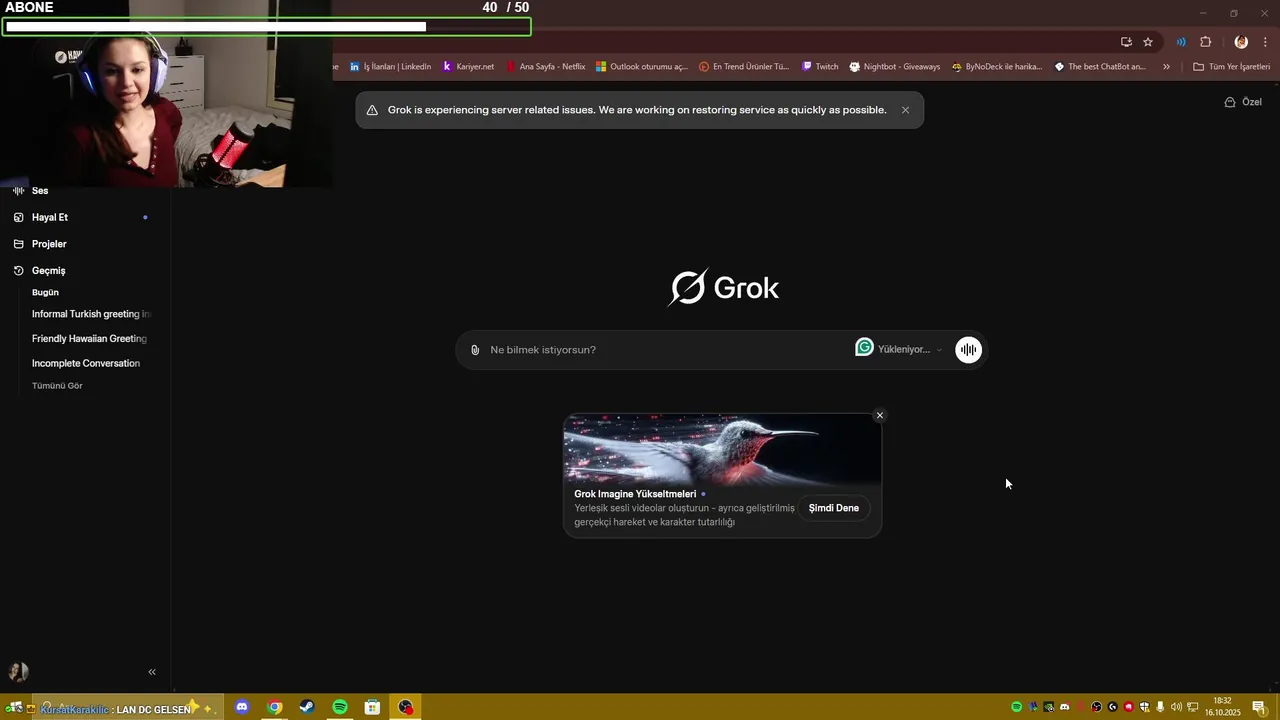Open the Nightbot - Giveaways bookmark
Image resolution: width=1280 pixels, height=720 pixels.
tap(895, 67)
